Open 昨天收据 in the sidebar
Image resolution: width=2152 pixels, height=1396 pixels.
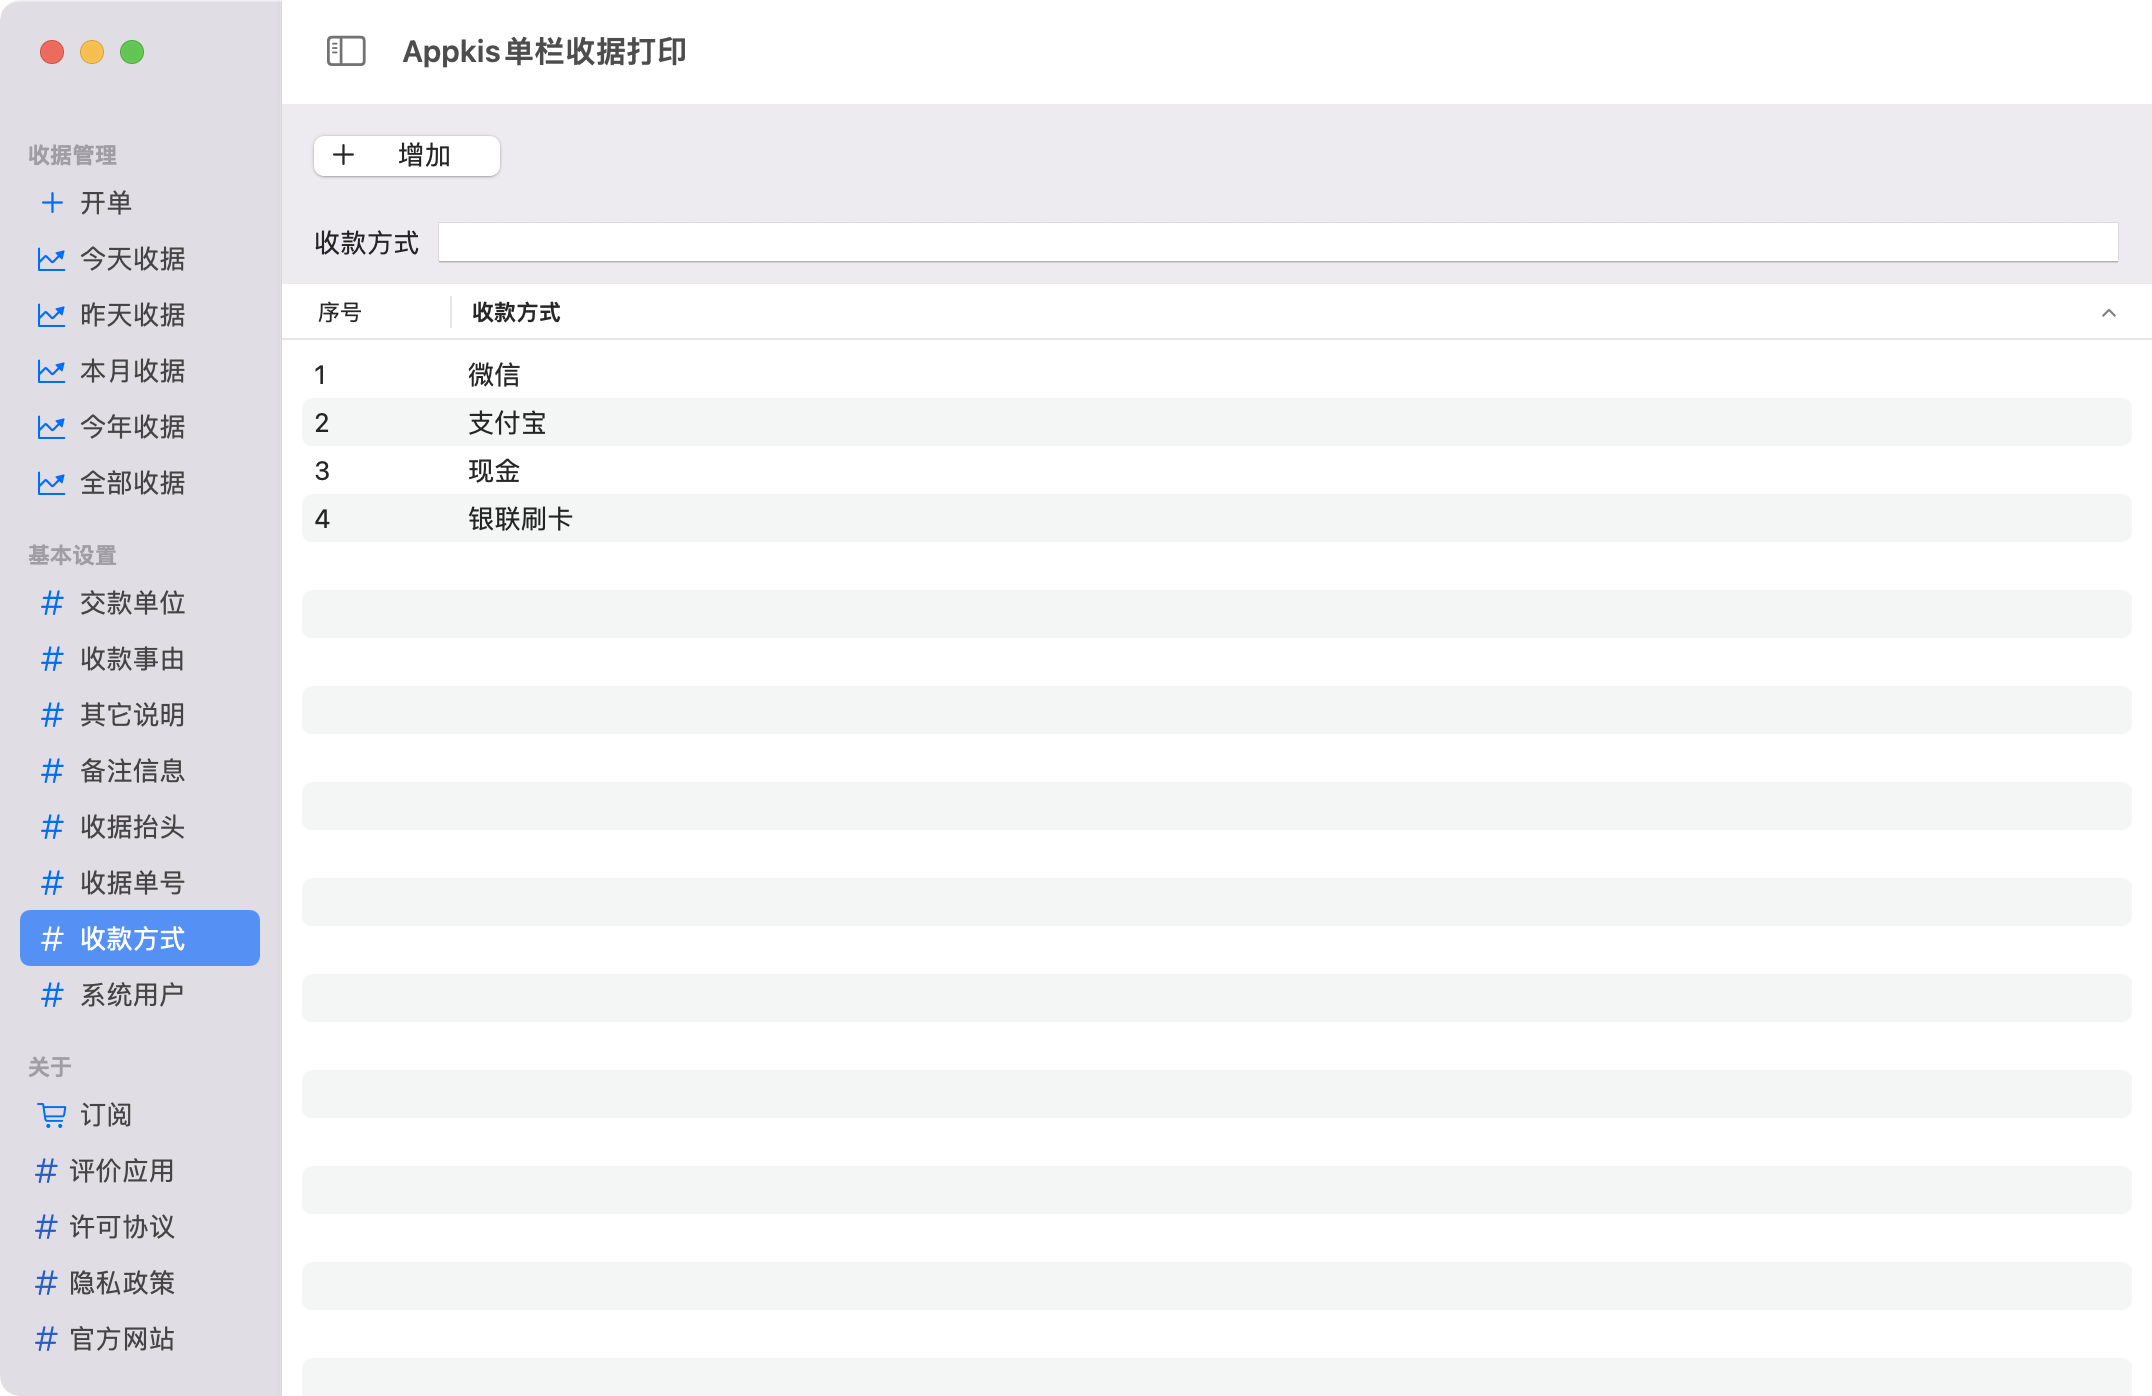140,315
